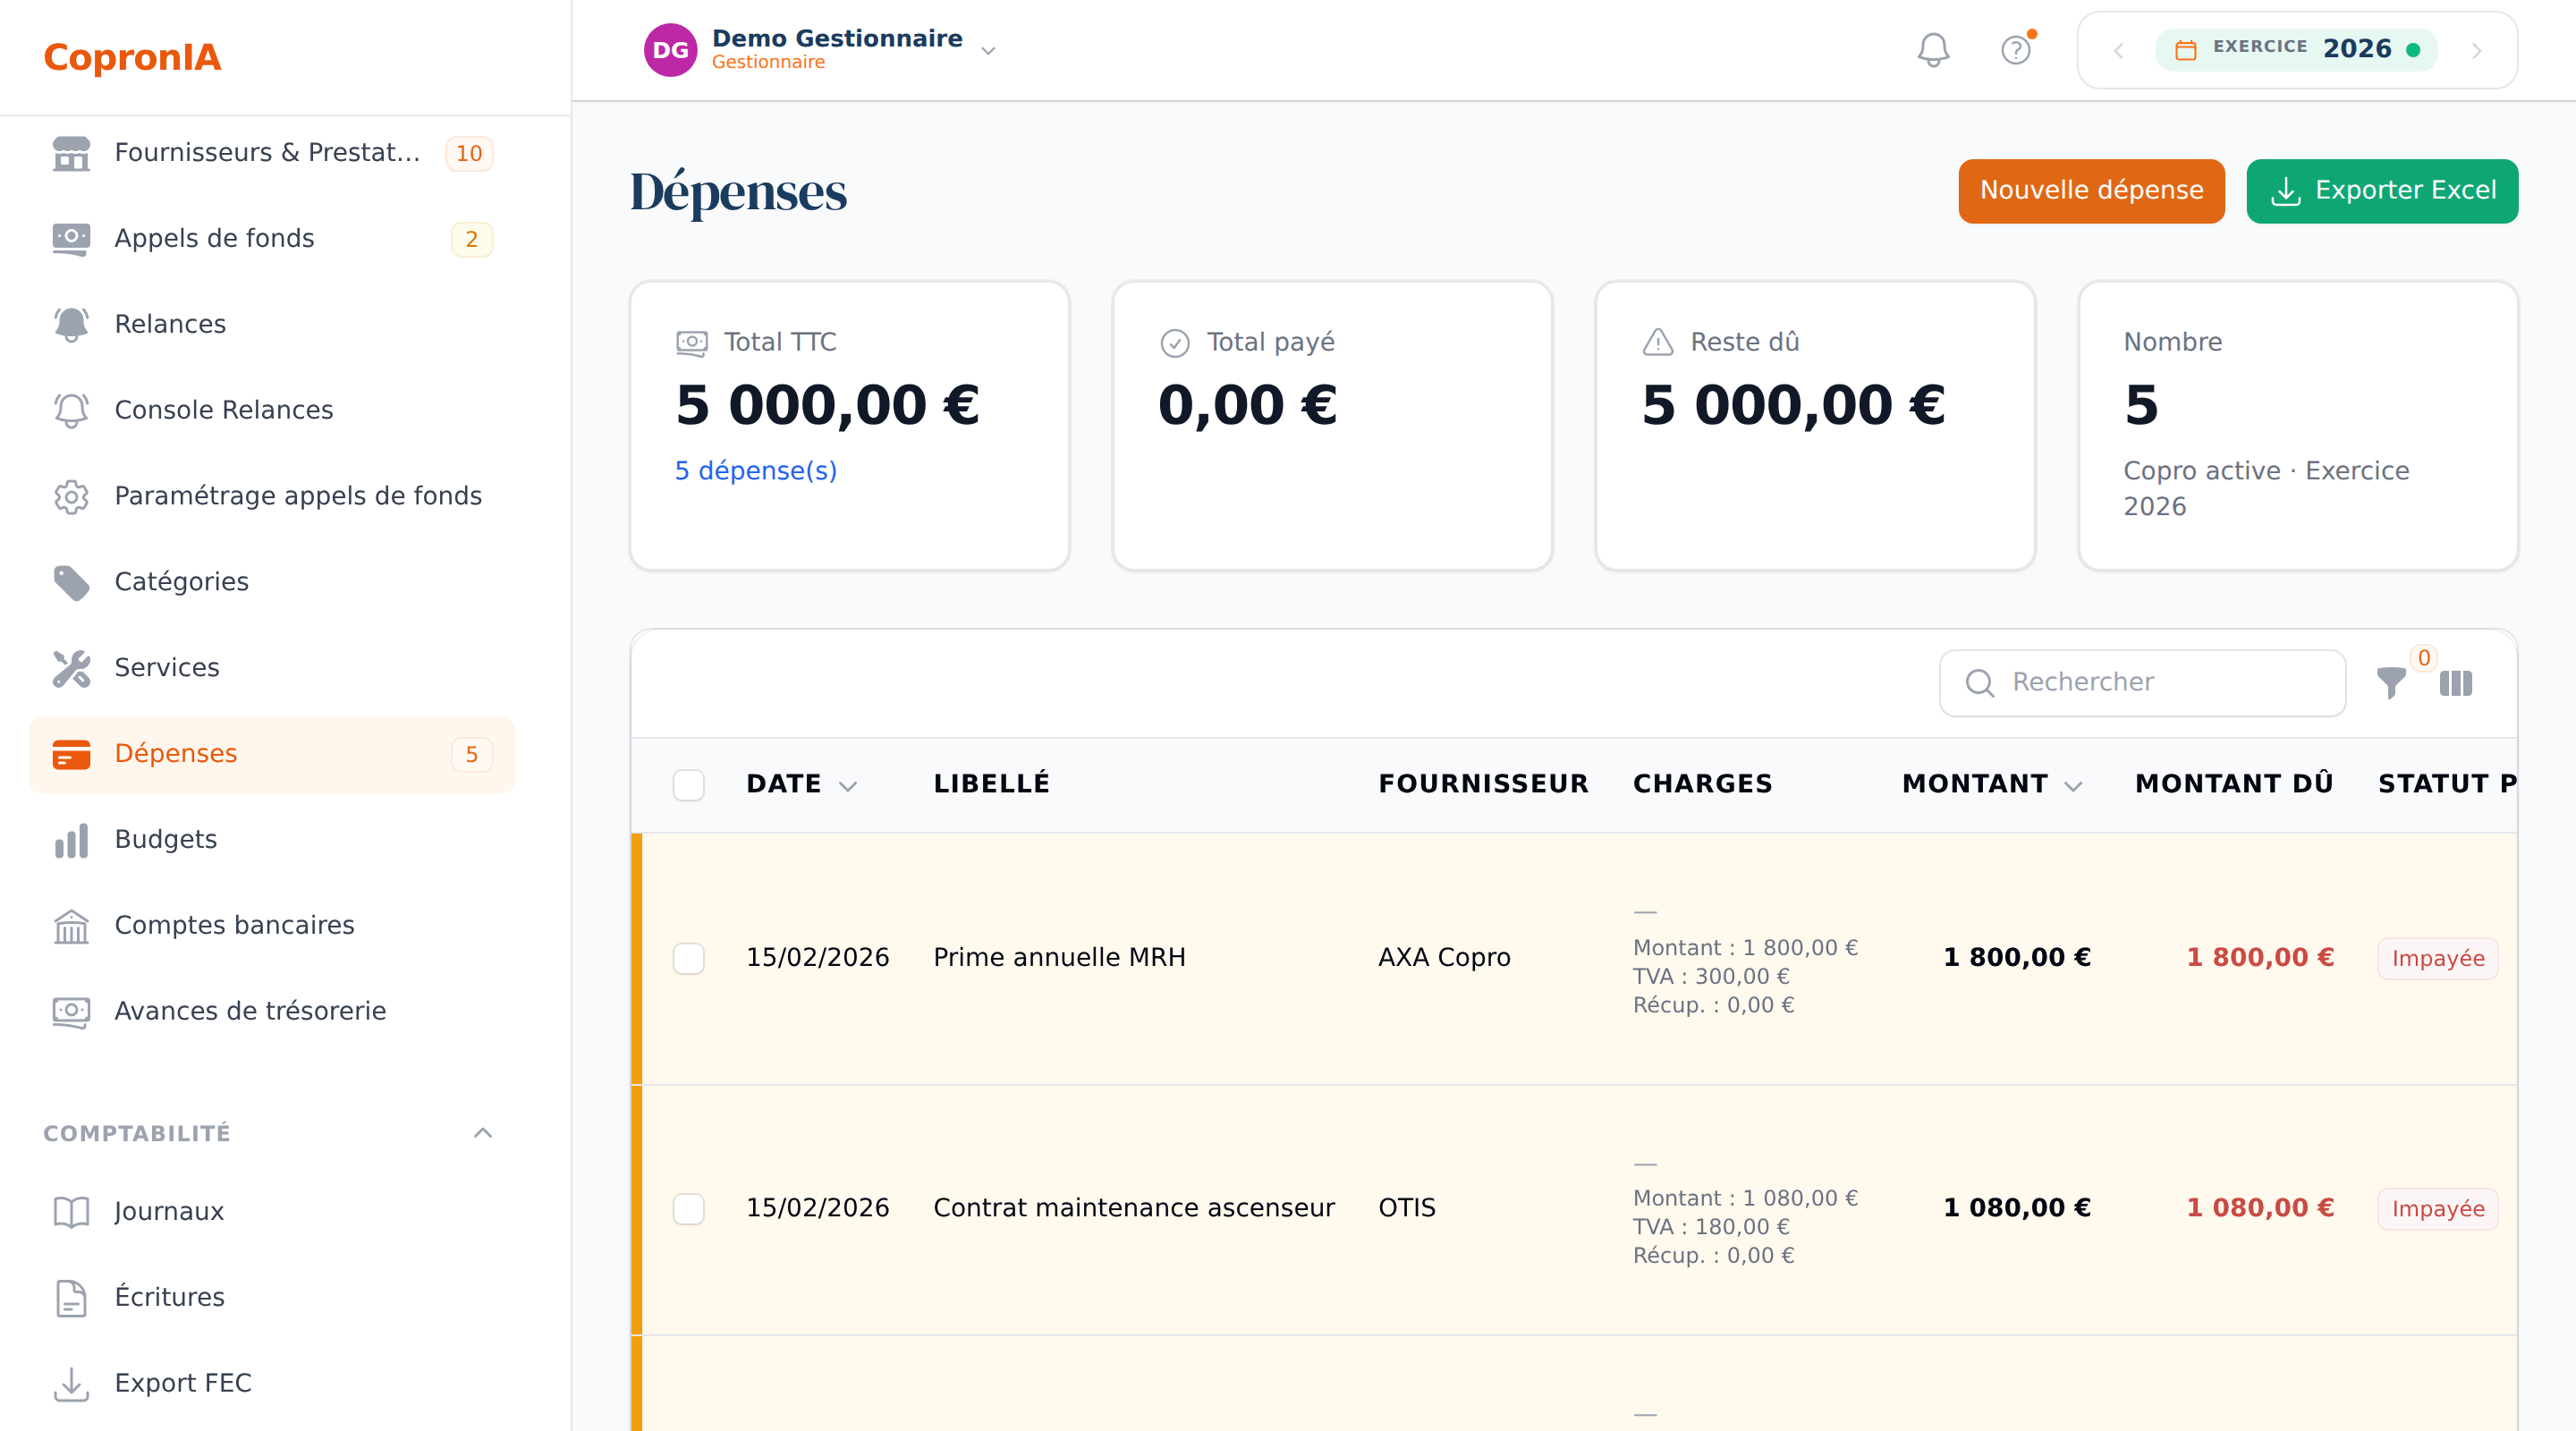Click the Dépenses credit card icon
Image resolution: width=2576 pixels, height=1431 pixels.
tap(71, 754)
